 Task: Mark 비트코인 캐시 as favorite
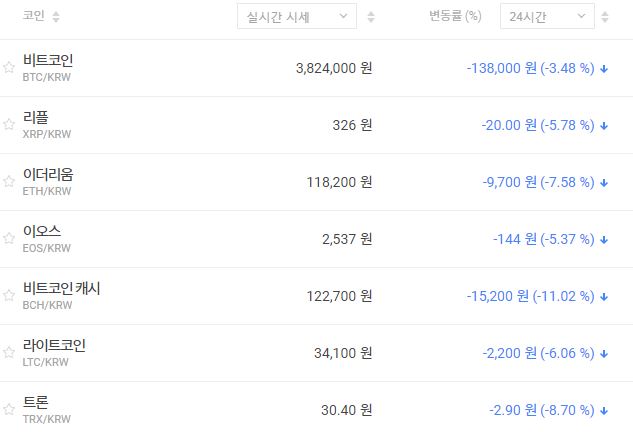(9, 296)
